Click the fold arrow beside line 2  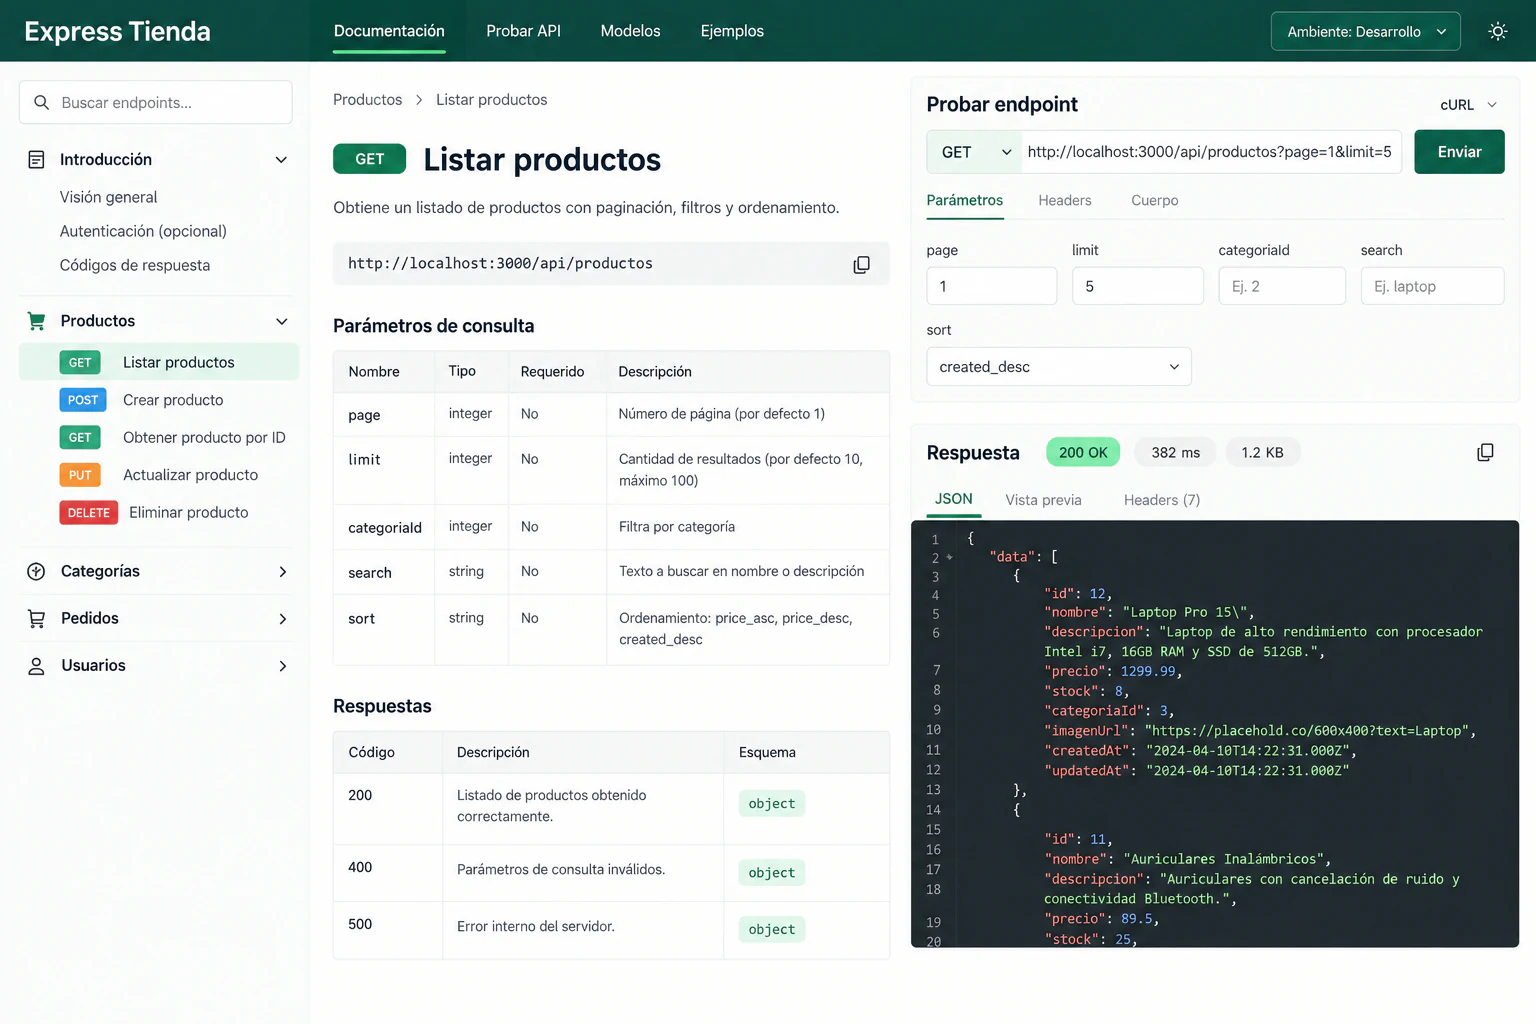click(949, 557)
